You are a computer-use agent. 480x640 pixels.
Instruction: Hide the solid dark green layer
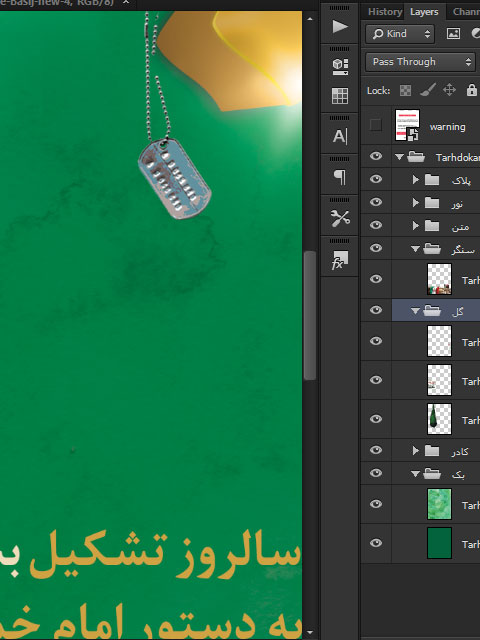tap(376, 543)
